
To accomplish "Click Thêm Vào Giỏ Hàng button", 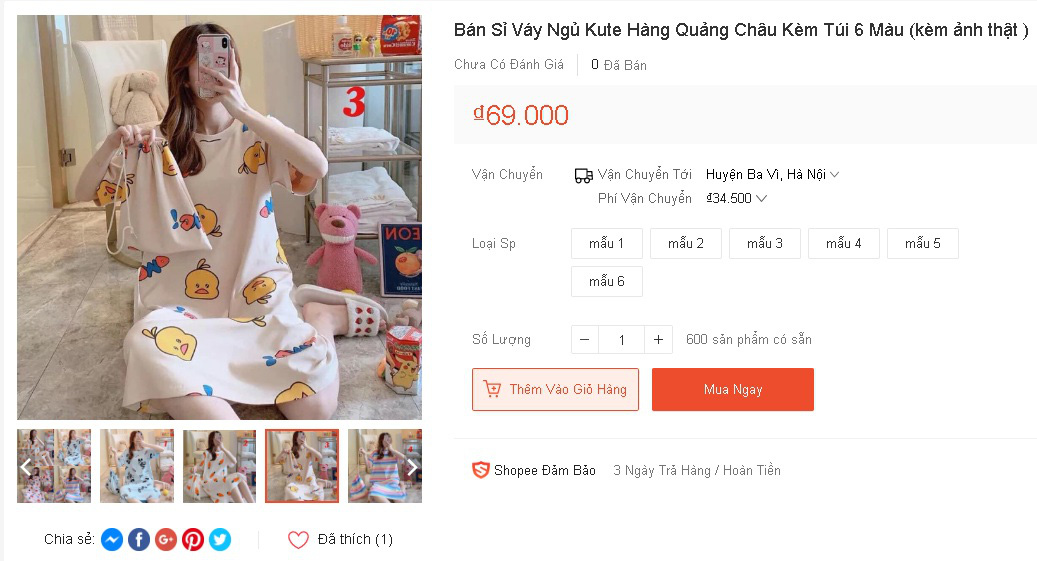I will click(555, 389).
